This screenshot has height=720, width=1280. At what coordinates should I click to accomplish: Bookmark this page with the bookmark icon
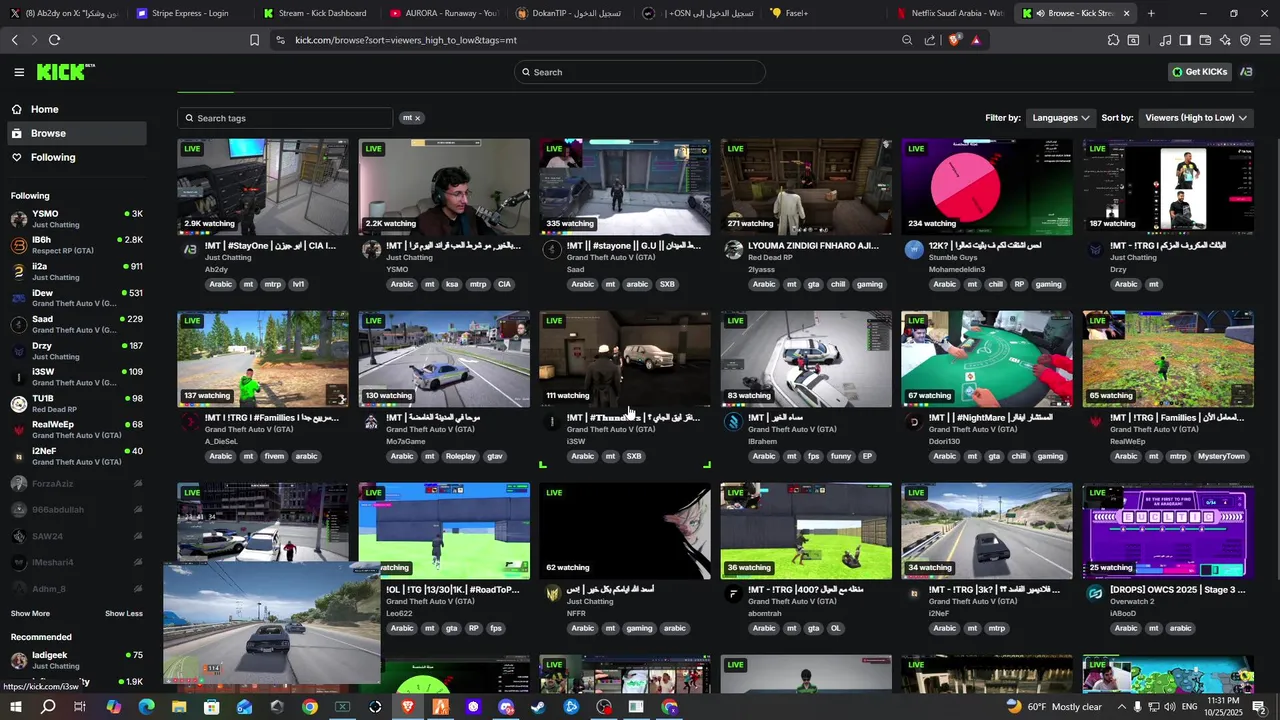point(254,40)
